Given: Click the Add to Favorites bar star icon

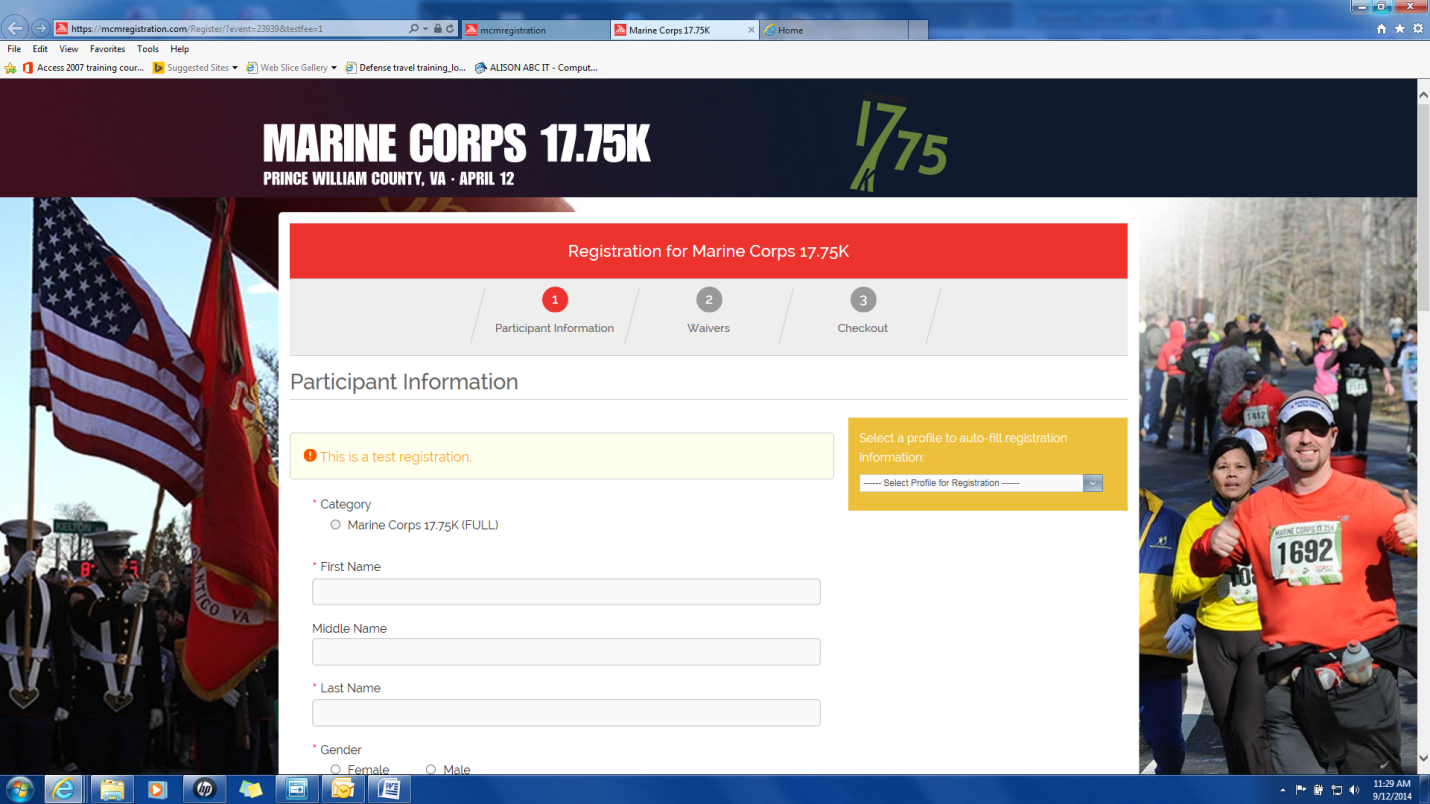Looking at the screenshot, I should tap(11, 68).
